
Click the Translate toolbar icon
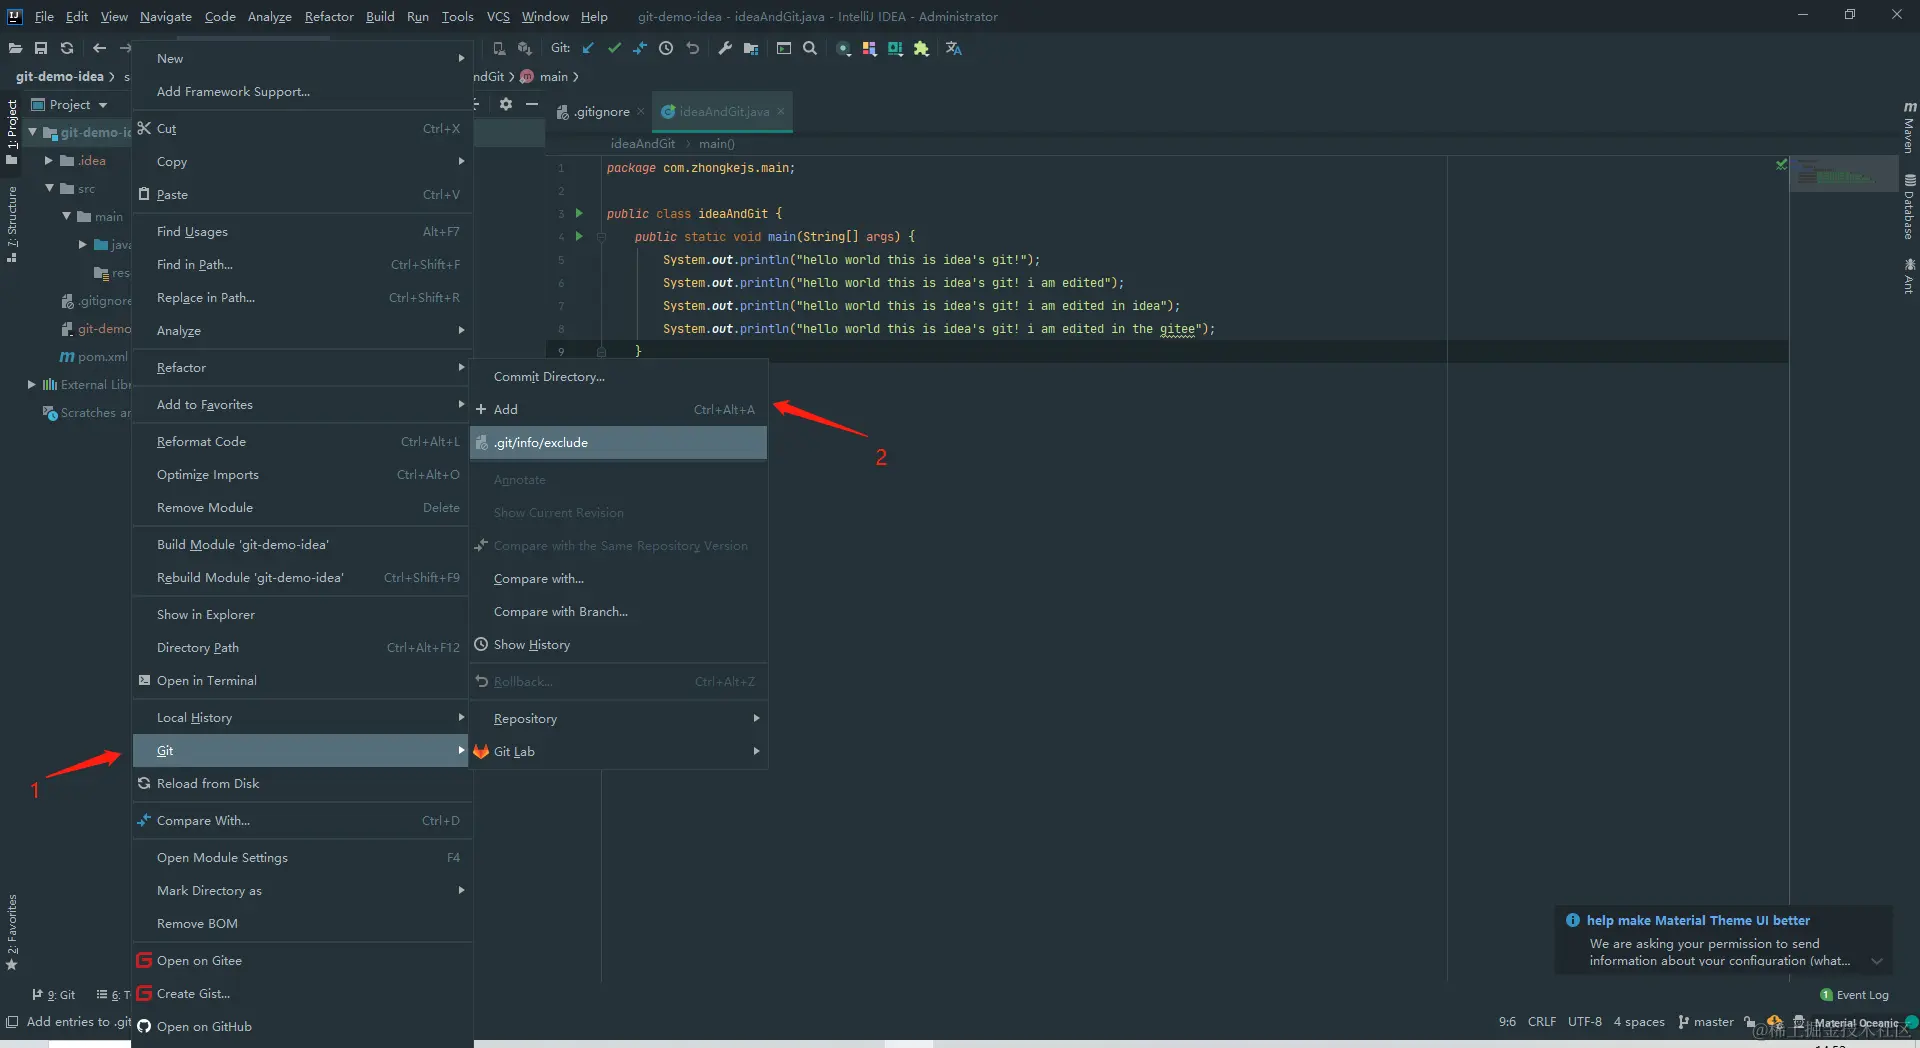(953, 48)
